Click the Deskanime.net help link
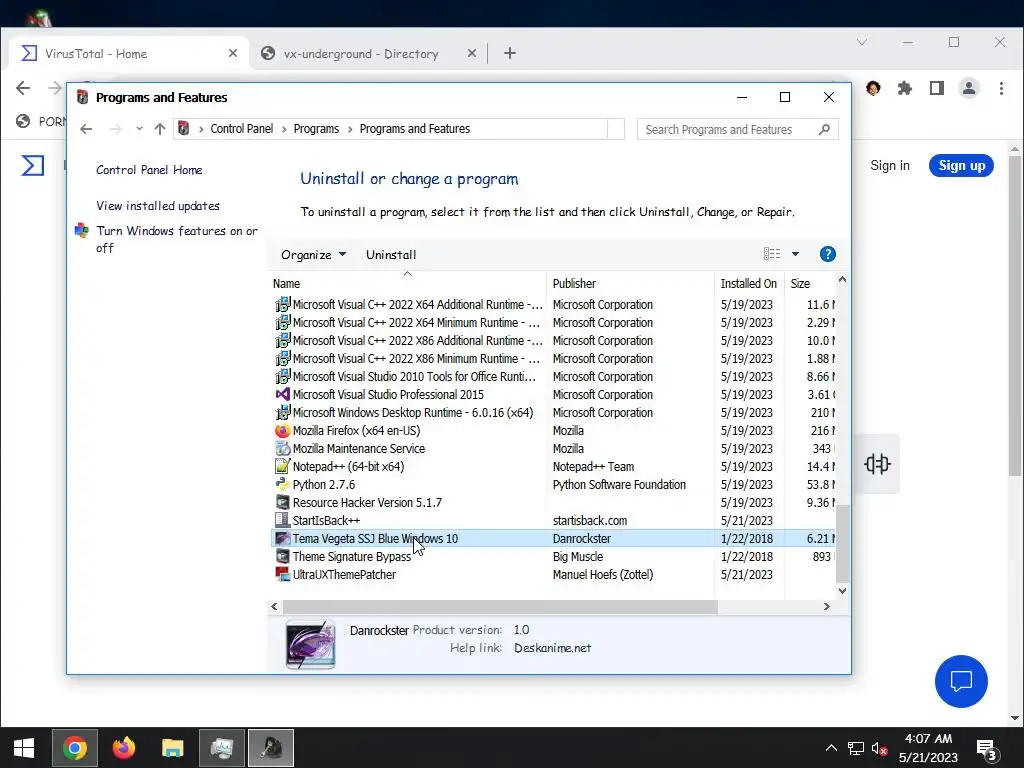 [552, 648]
